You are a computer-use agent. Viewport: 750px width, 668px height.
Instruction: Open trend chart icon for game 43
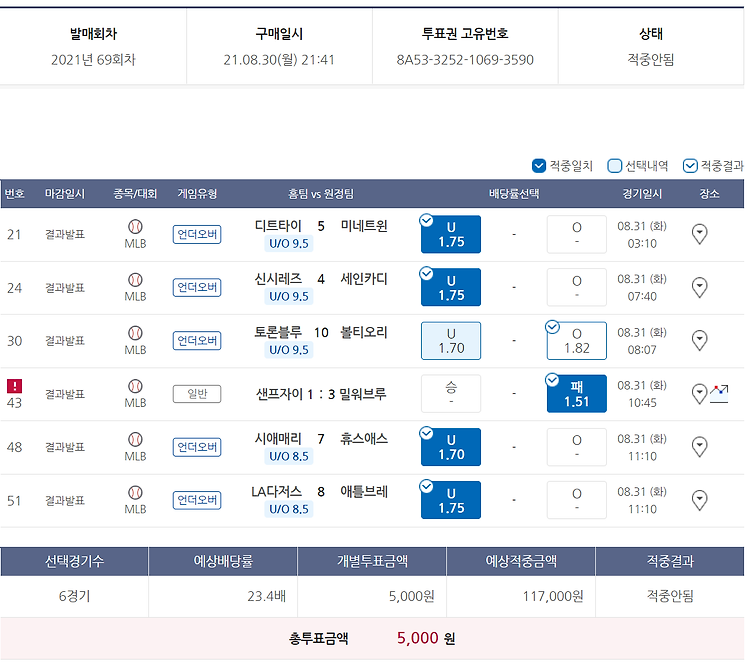click(x=719, y=394)
